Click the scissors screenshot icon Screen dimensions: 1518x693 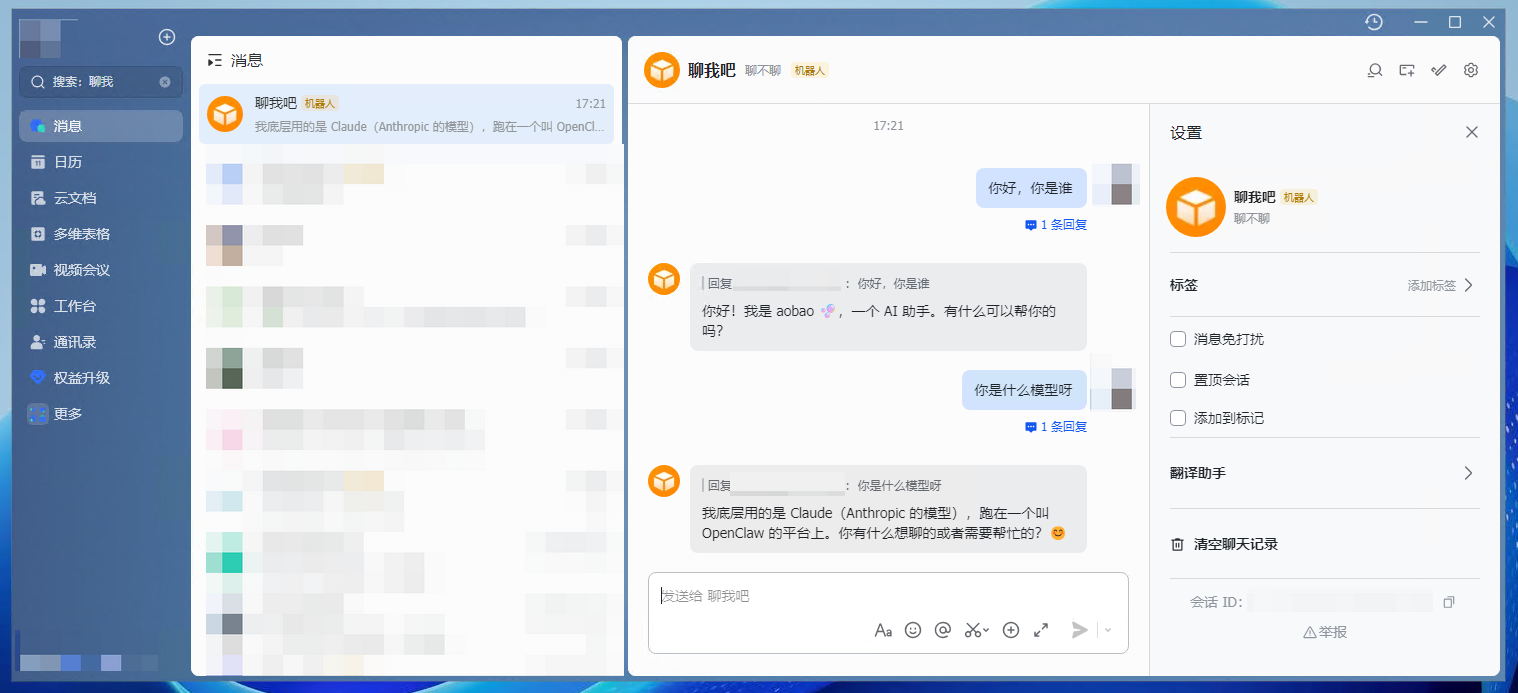(x=973, y=630)
